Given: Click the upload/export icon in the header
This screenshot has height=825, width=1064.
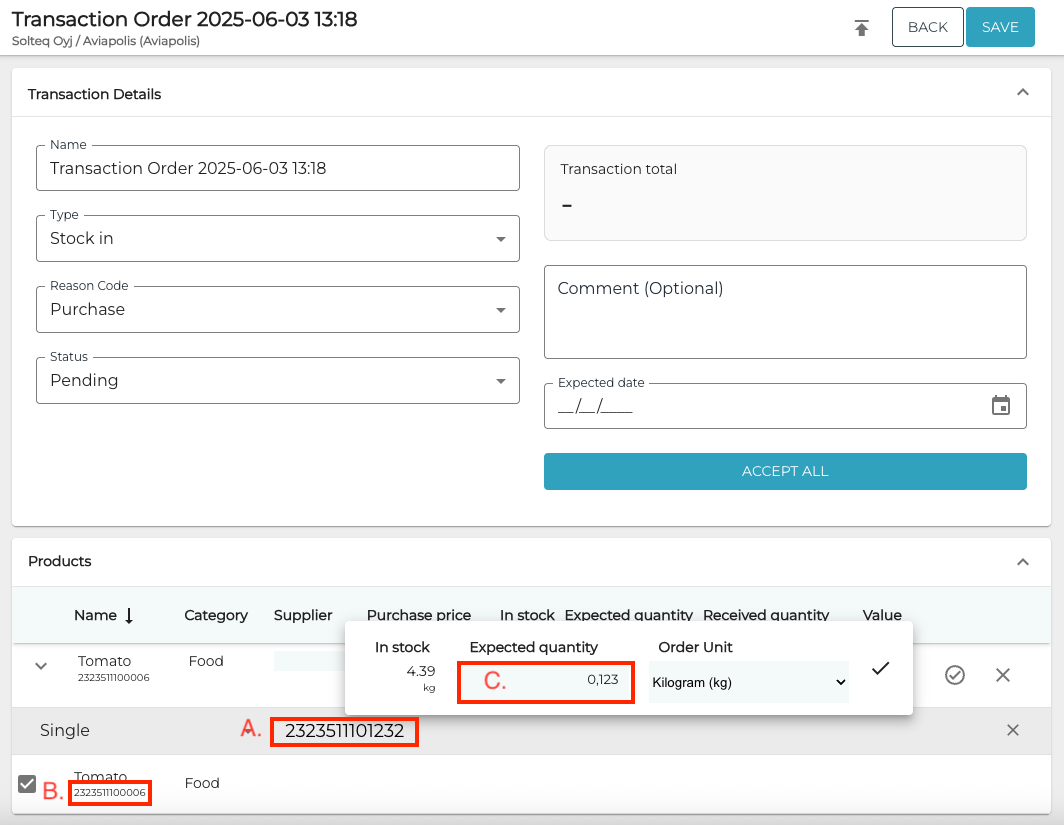Looking at the screenshot, I should click(861, 27).
